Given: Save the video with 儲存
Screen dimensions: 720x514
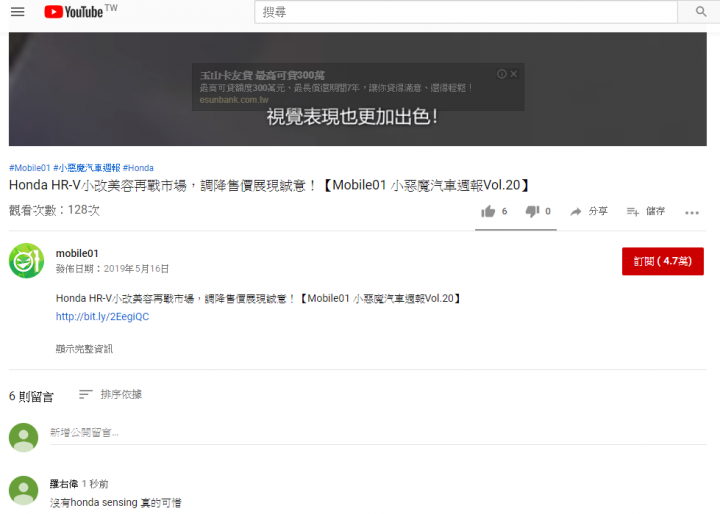Looking at the screenshot, I should pyautogui.click(x=646, y=211).
